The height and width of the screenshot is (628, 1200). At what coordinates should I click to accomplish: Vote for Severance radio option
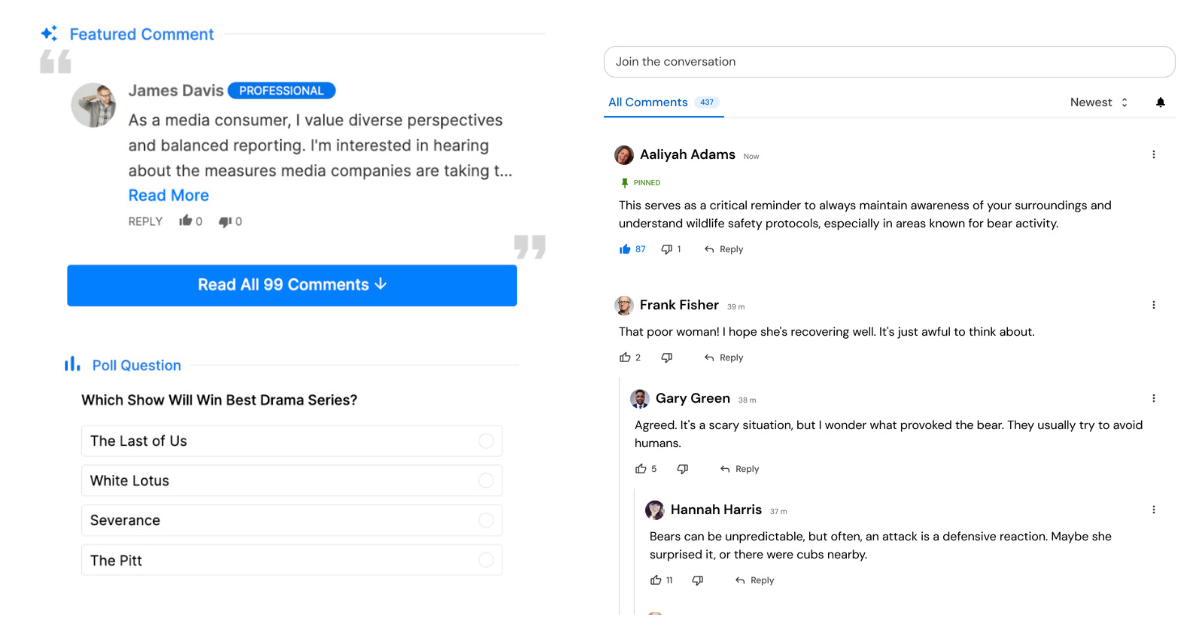[x=486, y=521]
